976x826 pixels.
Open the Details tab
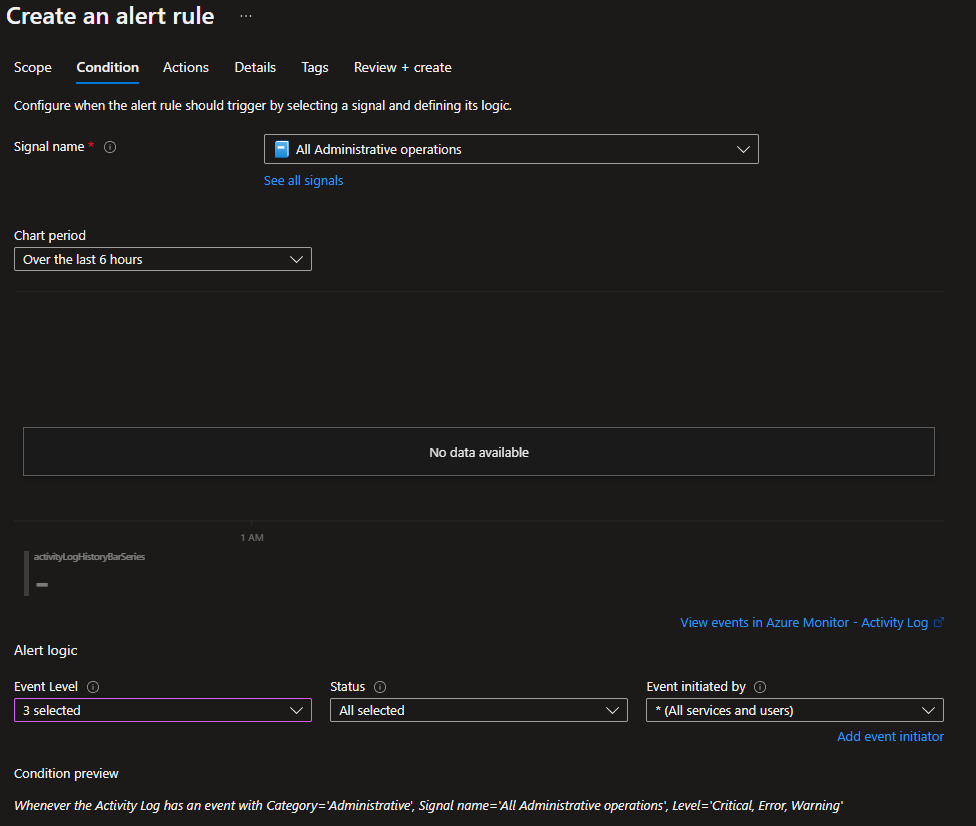click(255, 67)
